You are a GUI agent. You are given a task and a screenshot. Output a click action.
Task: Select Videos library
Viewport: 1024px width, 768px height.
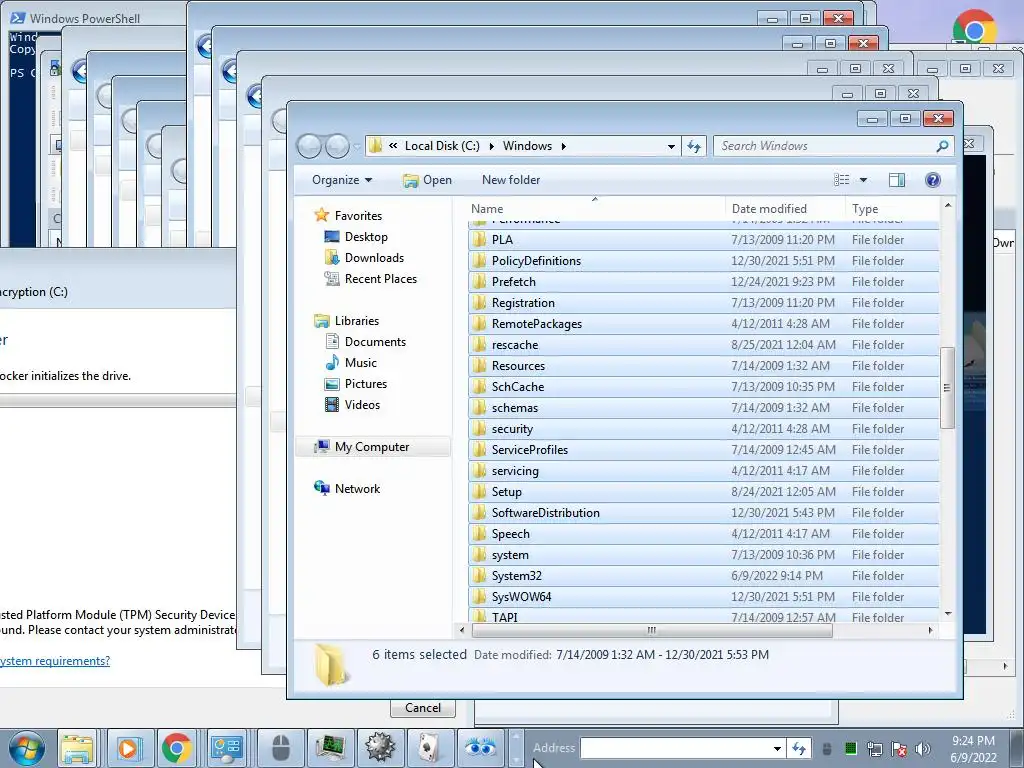click(362, 405)
